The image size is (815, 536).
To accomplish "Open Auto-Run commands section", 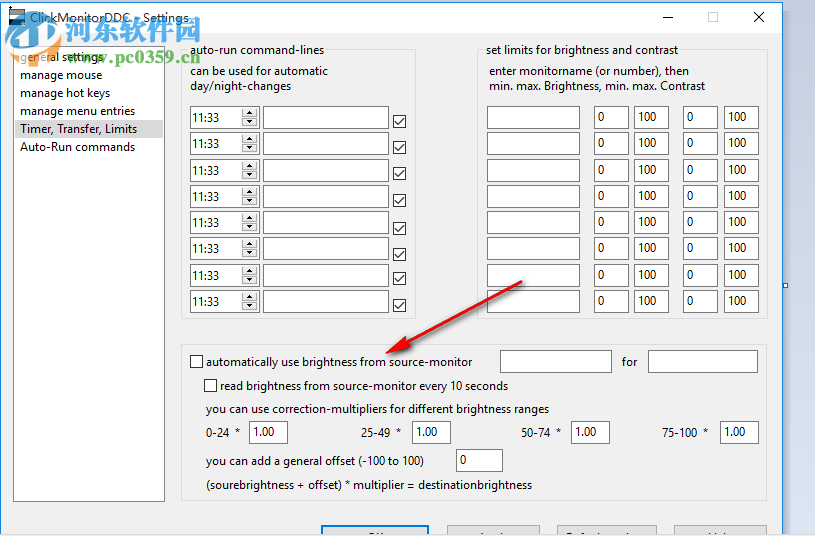I will [77, 147].
